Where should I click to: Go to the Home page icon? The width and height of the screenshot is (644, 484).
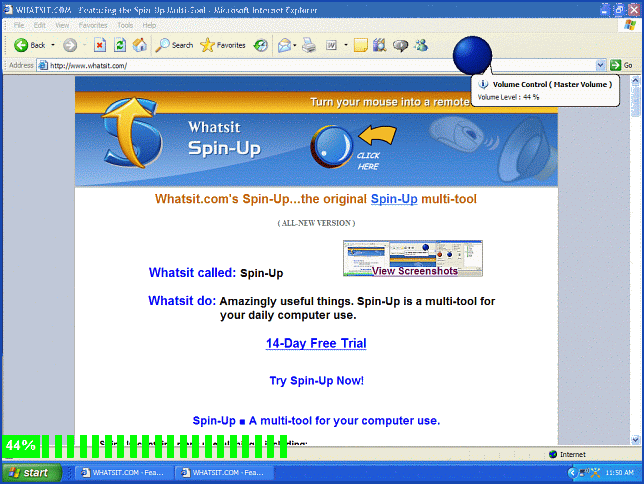point(140,45)
